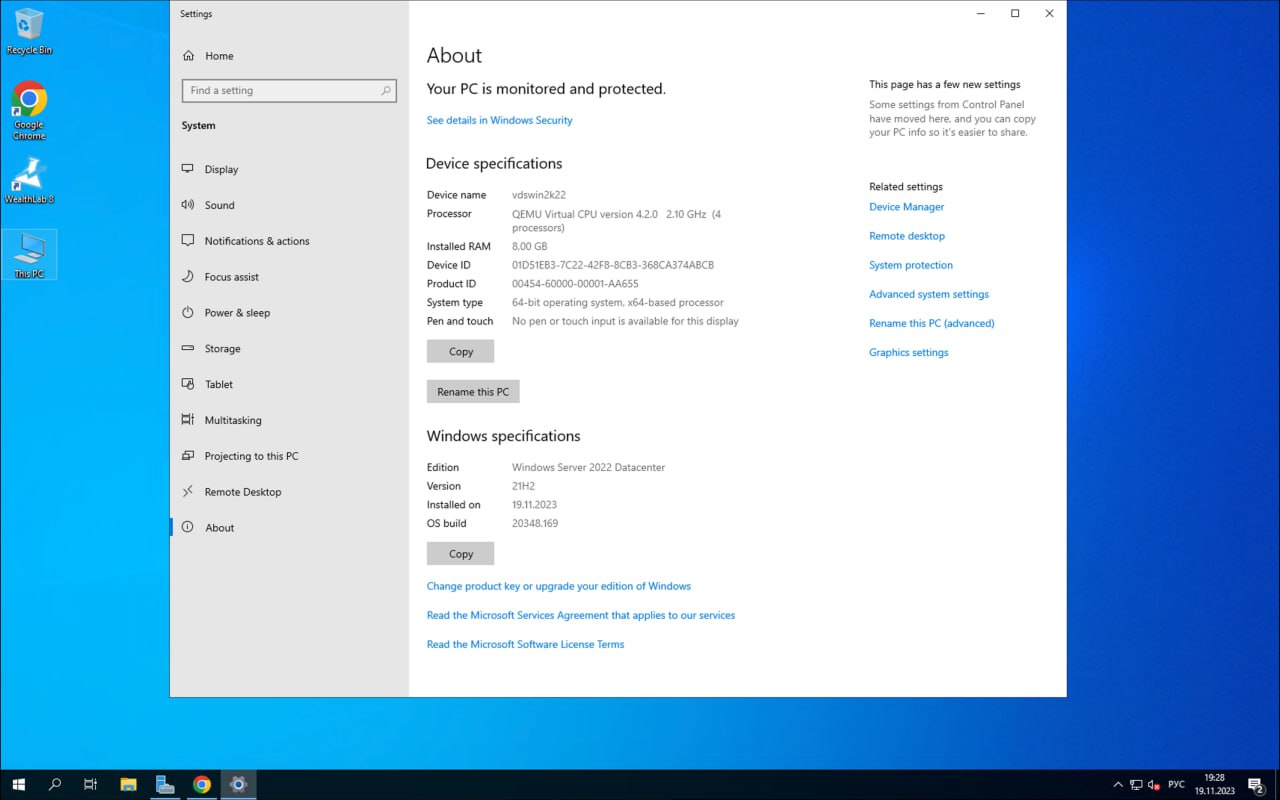This screenshot has height=800, width=1280.
Task: Focus the Find a setting search box
Action: [x=289, y=90]
